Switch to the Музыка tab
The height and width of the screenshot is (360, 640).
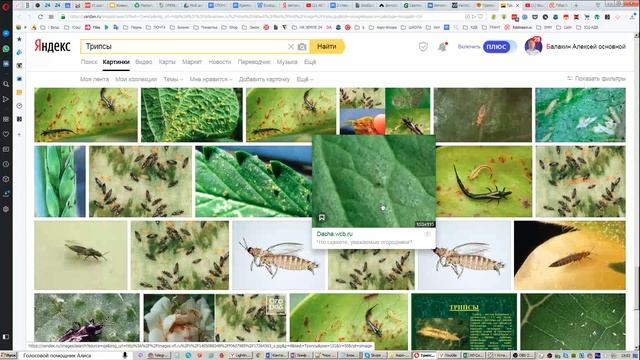287,62
